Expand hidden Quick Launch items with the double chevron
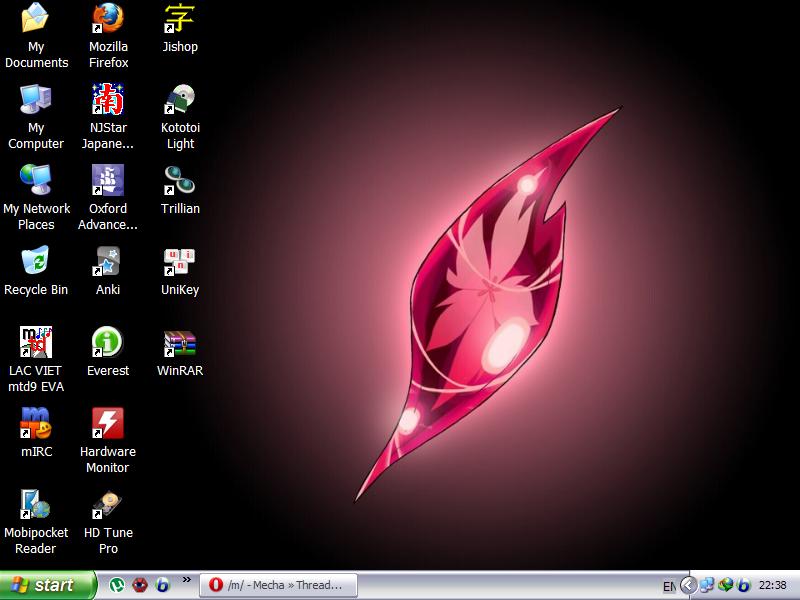Image resolution: width=800 pixels, height=600 pixels. click(187, 580)
